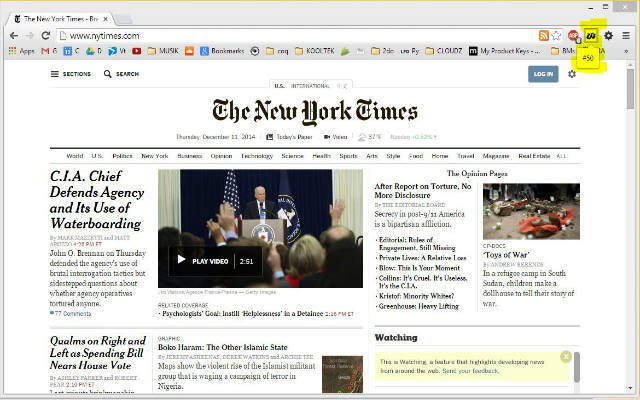The height and width of the screenshot is (400, 640).
Task: Open Today's Paper link
Action: [289, 137]
